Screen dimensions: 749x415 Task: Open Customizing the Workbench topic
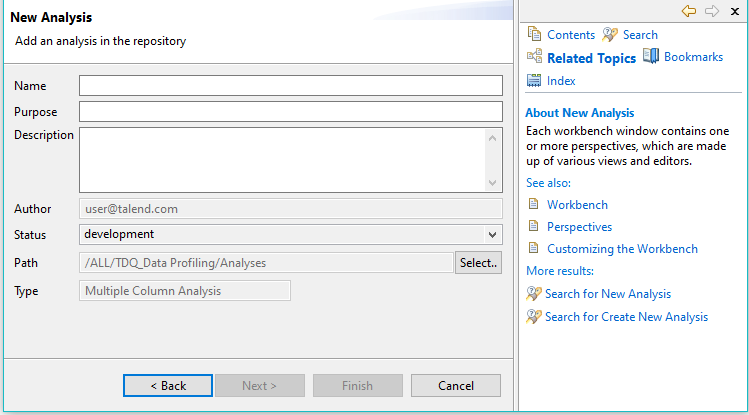click(x=622, y=249)
